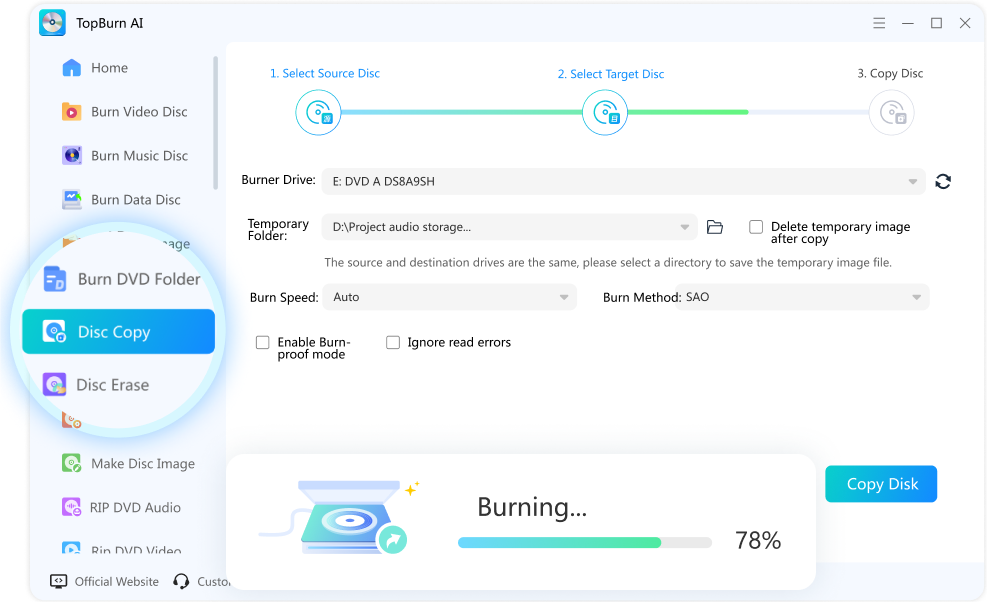Click the RIP DVD Audio icon

(72, 508)
